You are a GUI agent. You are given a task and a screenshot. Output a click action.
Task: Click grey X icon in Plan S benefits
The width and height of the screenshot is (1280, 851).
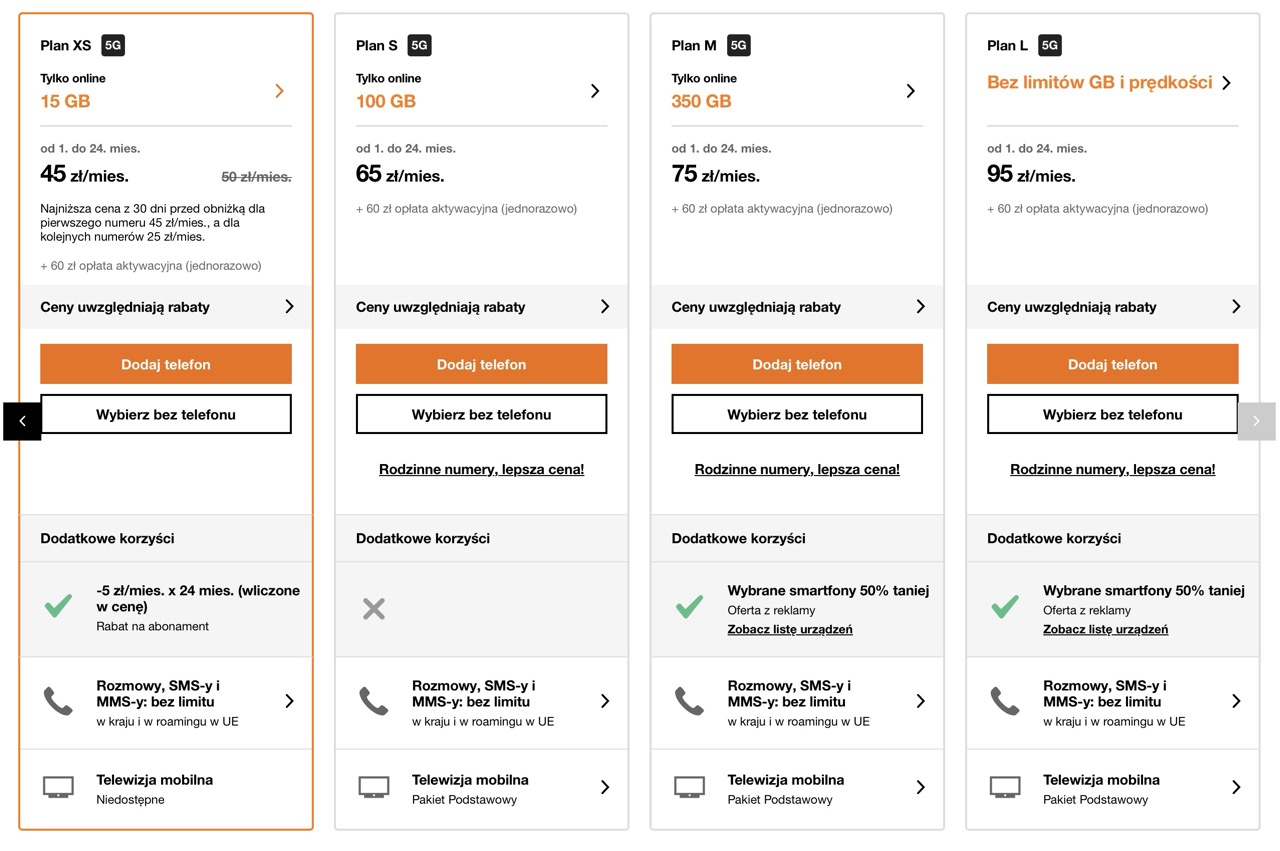(374, 608)
